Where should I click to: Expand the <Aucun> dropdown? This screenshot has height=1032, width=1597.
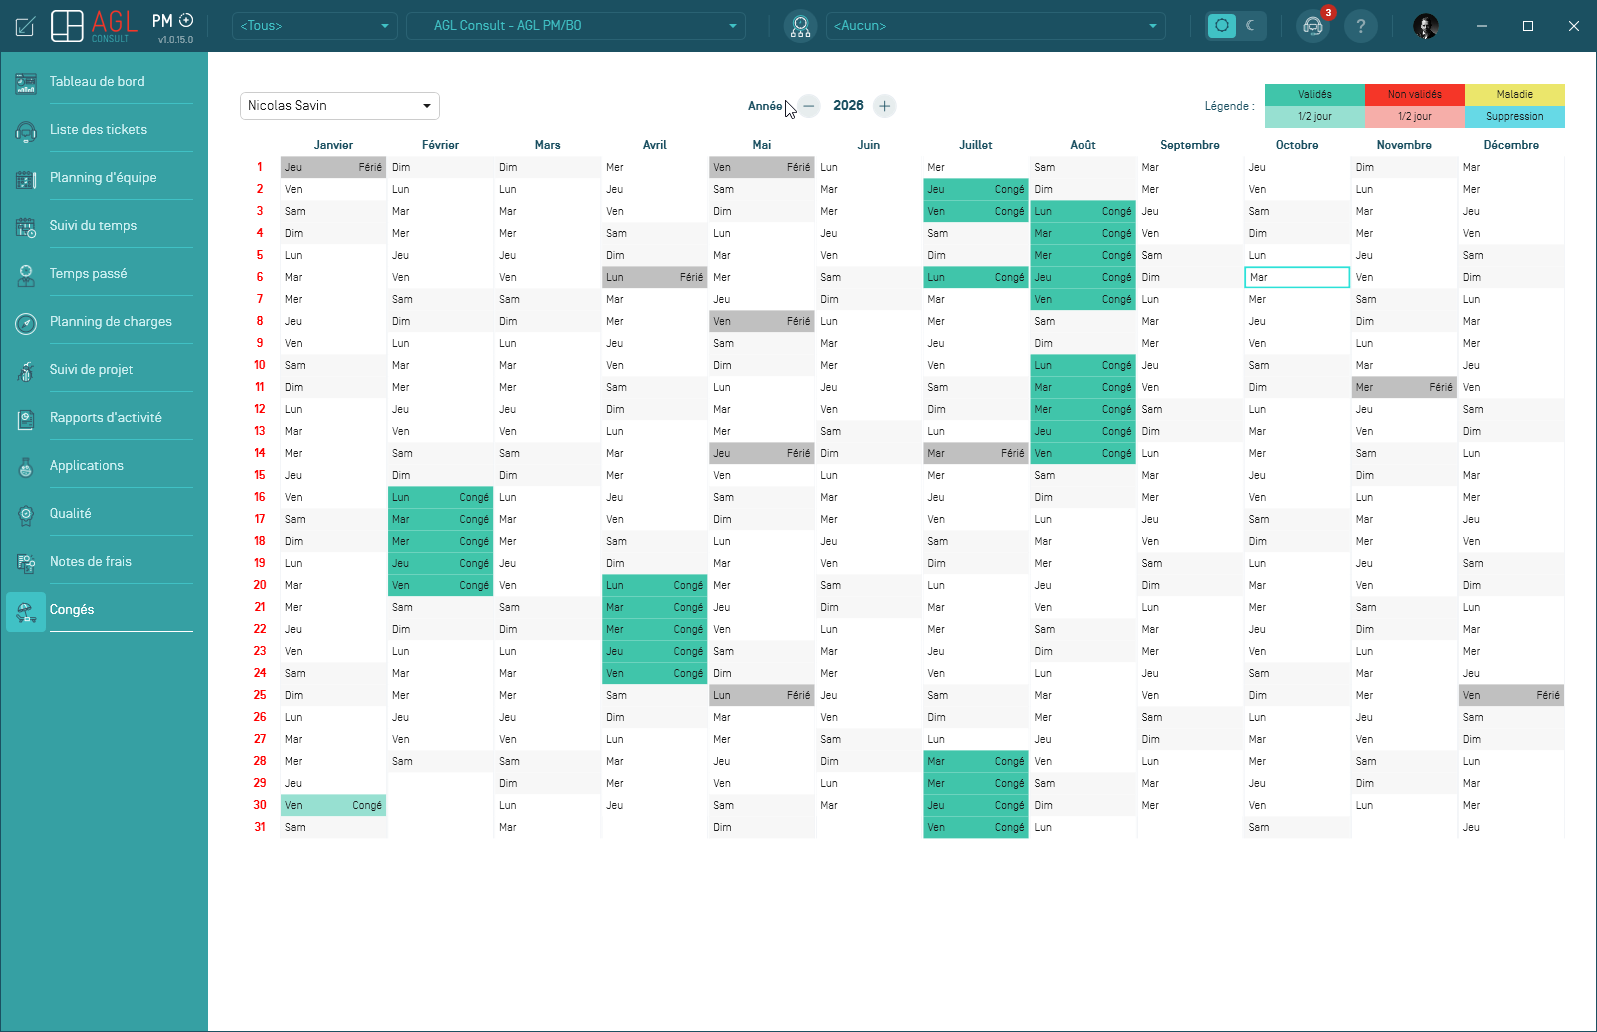(996, 26)
